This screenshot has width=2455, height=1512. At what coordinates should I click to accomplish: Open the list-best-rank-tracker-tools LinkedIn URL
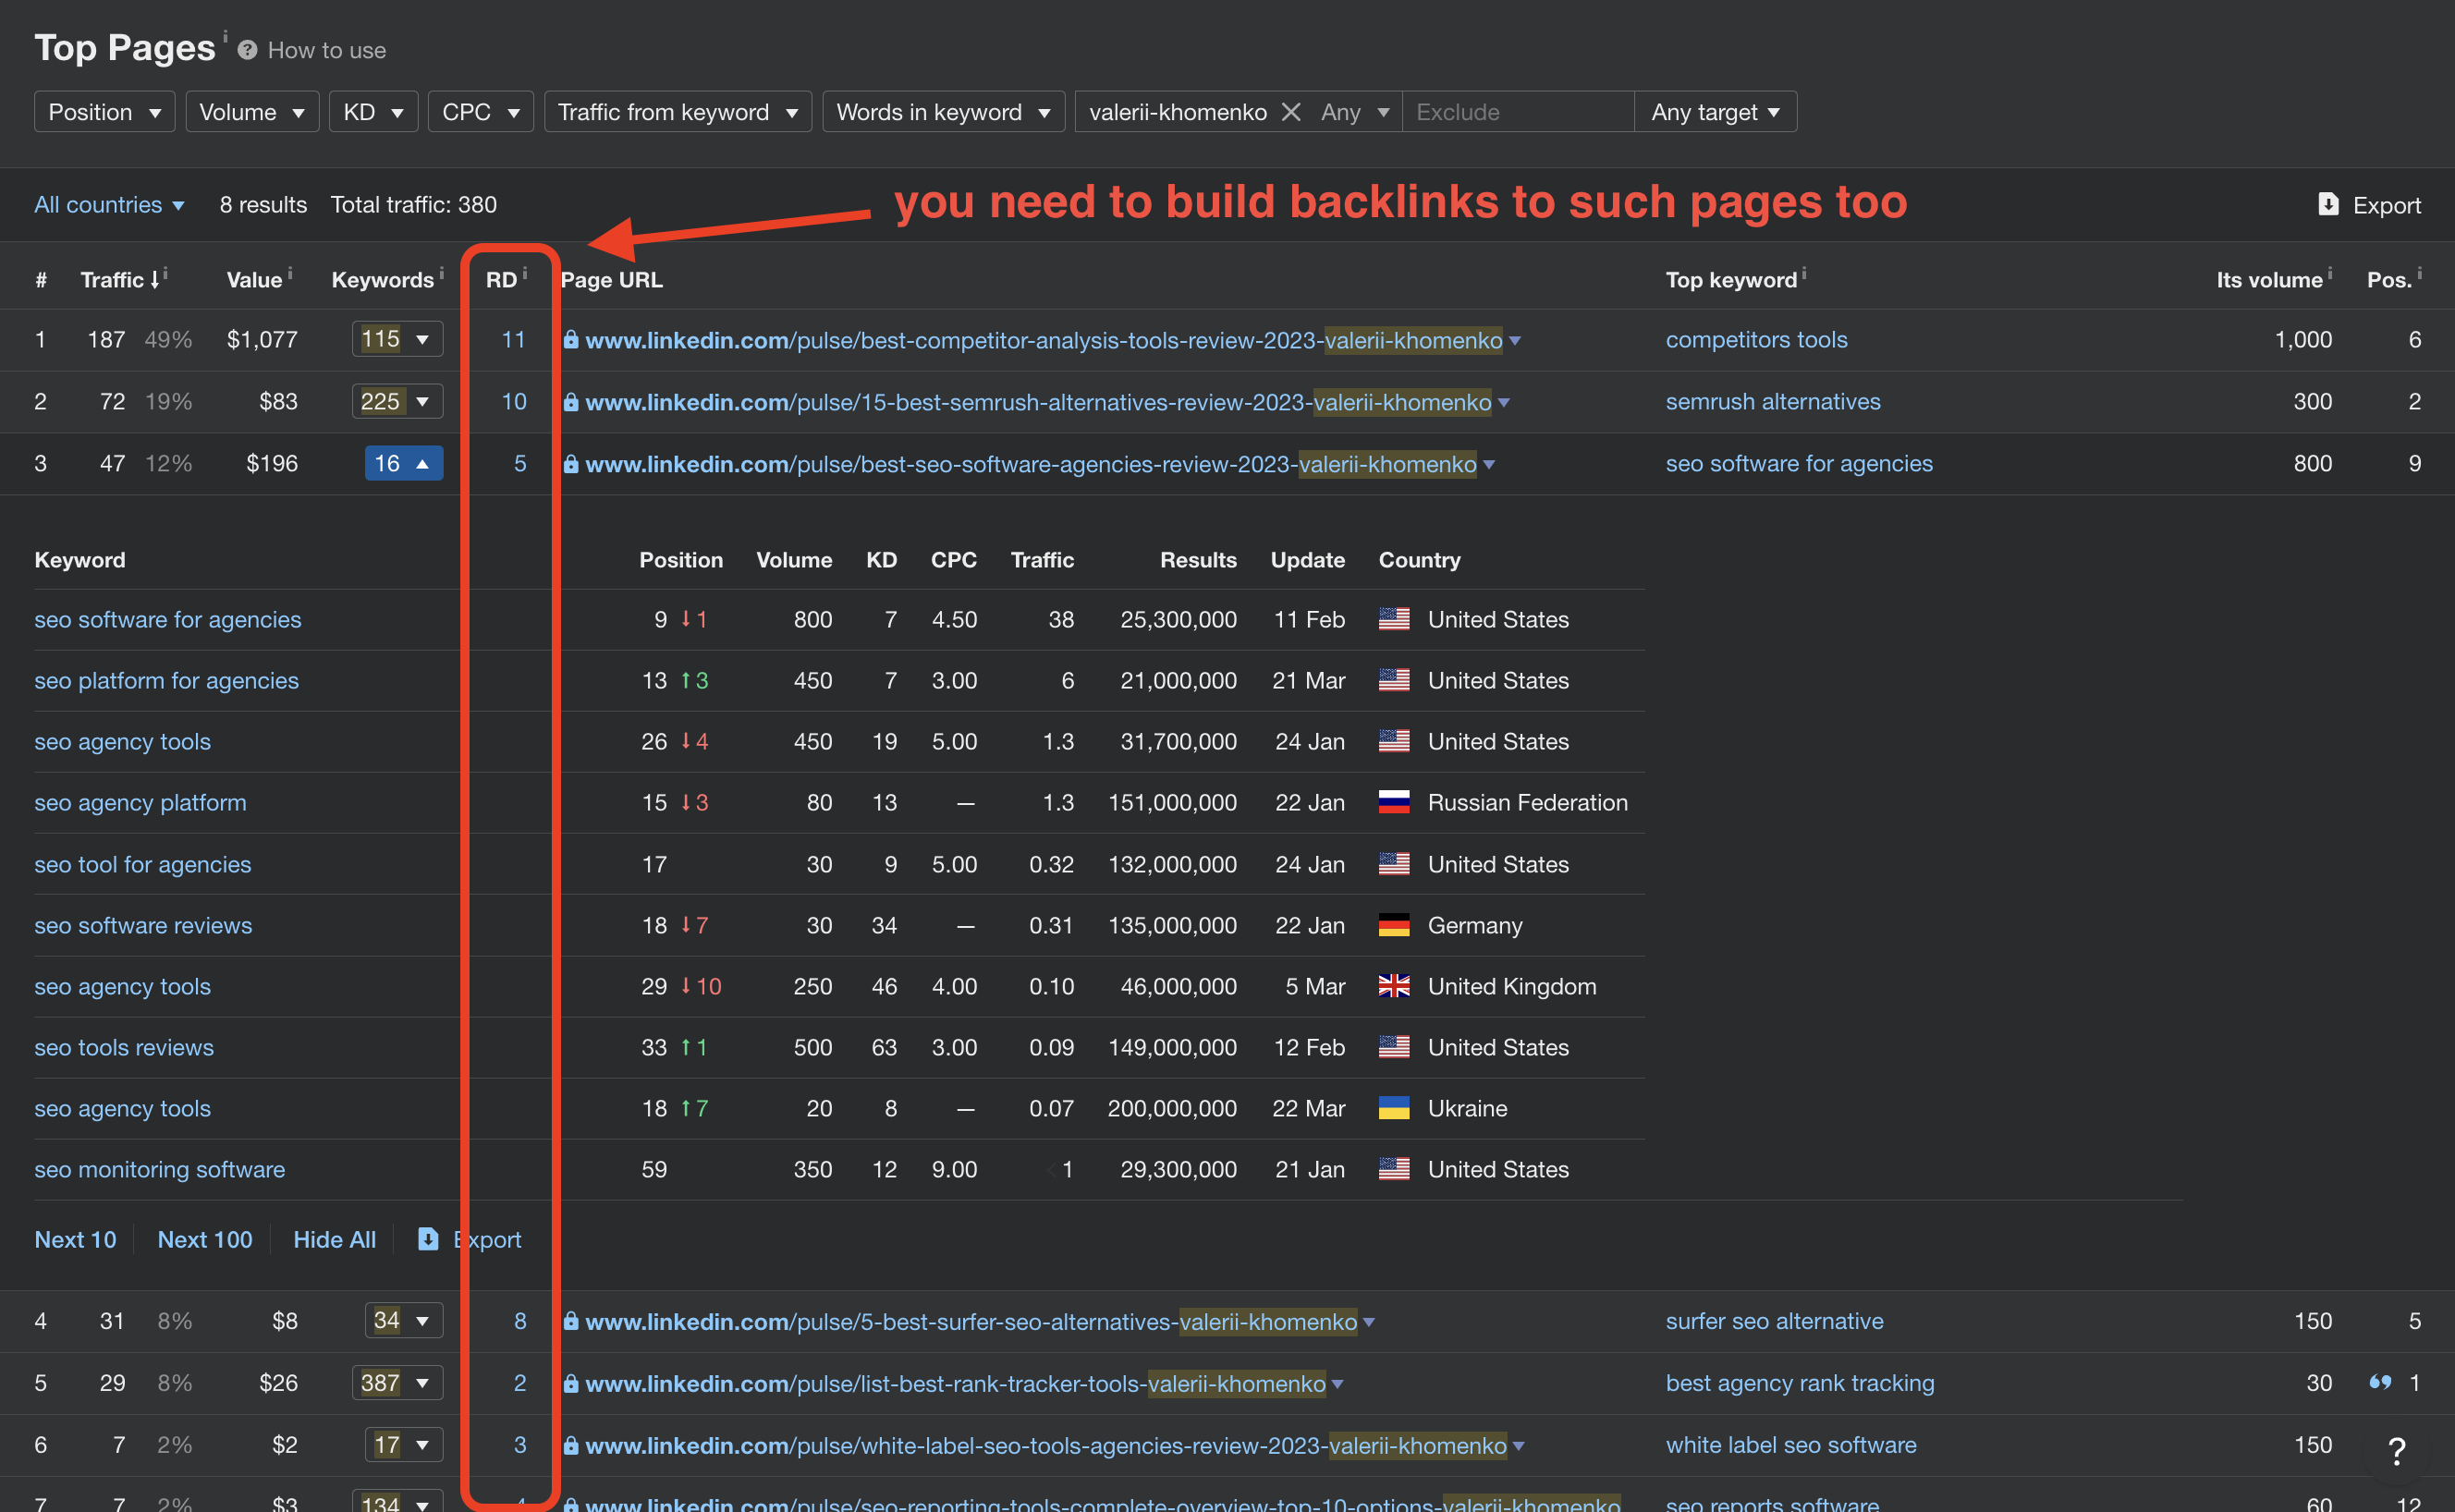[x=955, y=1384]
